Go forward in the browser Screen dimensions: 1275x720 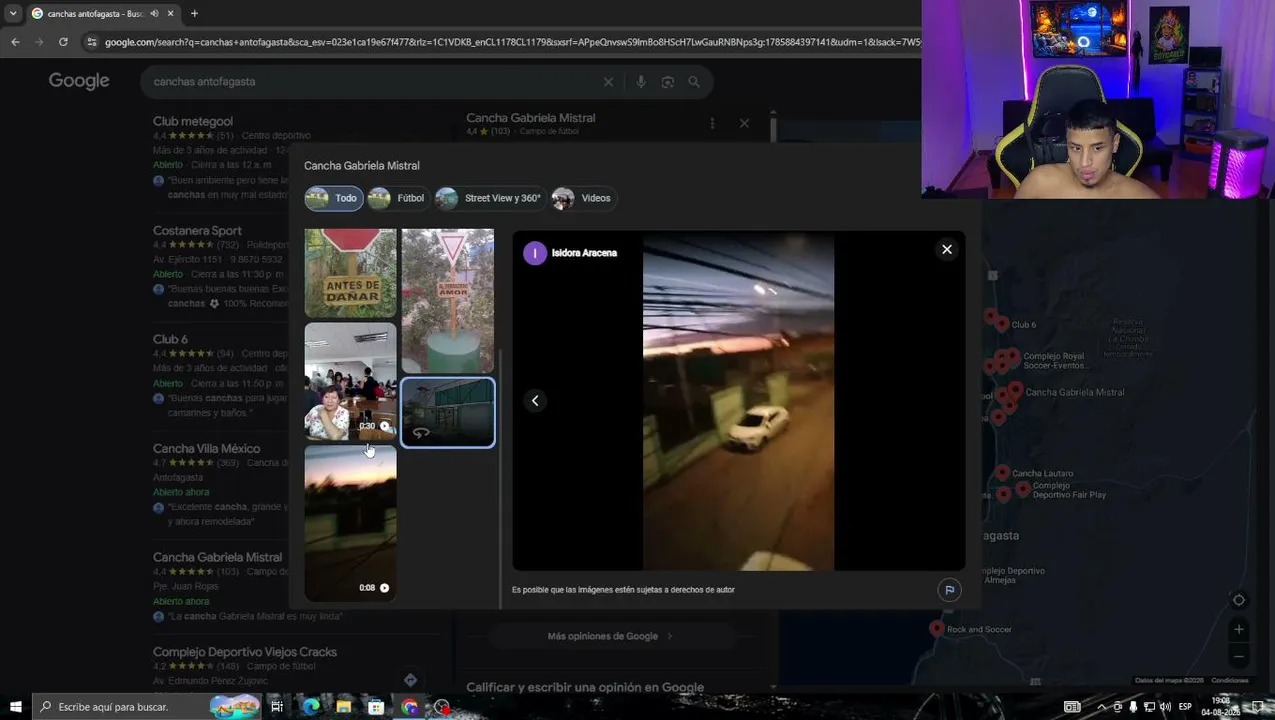(x=39, y=42)
